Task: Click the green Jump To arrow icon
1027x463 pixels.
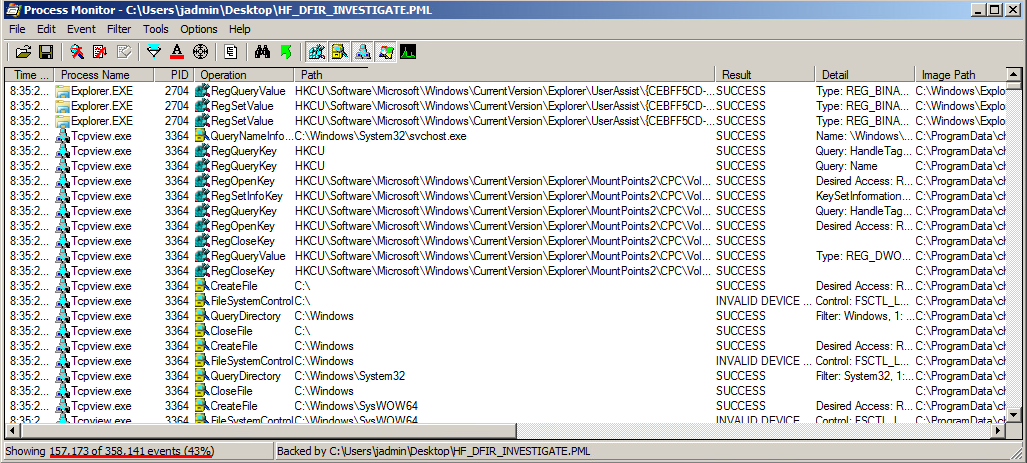Action: (286, 52)
